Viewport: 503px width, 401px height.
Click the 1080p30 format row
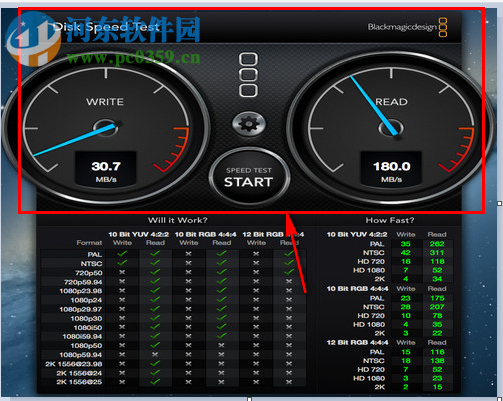click(x=173, y=318)
